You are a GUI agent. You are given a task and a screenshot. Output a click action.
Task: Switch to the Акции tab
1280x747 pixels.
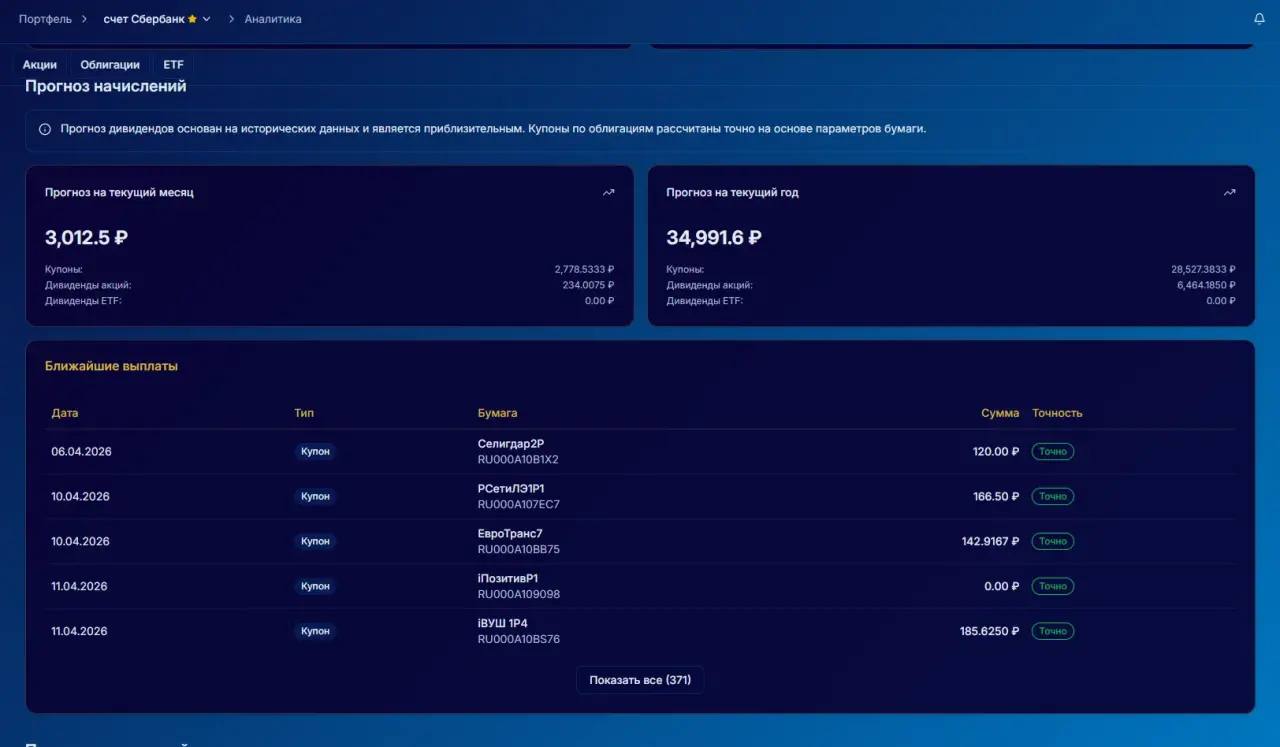[x=40, y=65]
